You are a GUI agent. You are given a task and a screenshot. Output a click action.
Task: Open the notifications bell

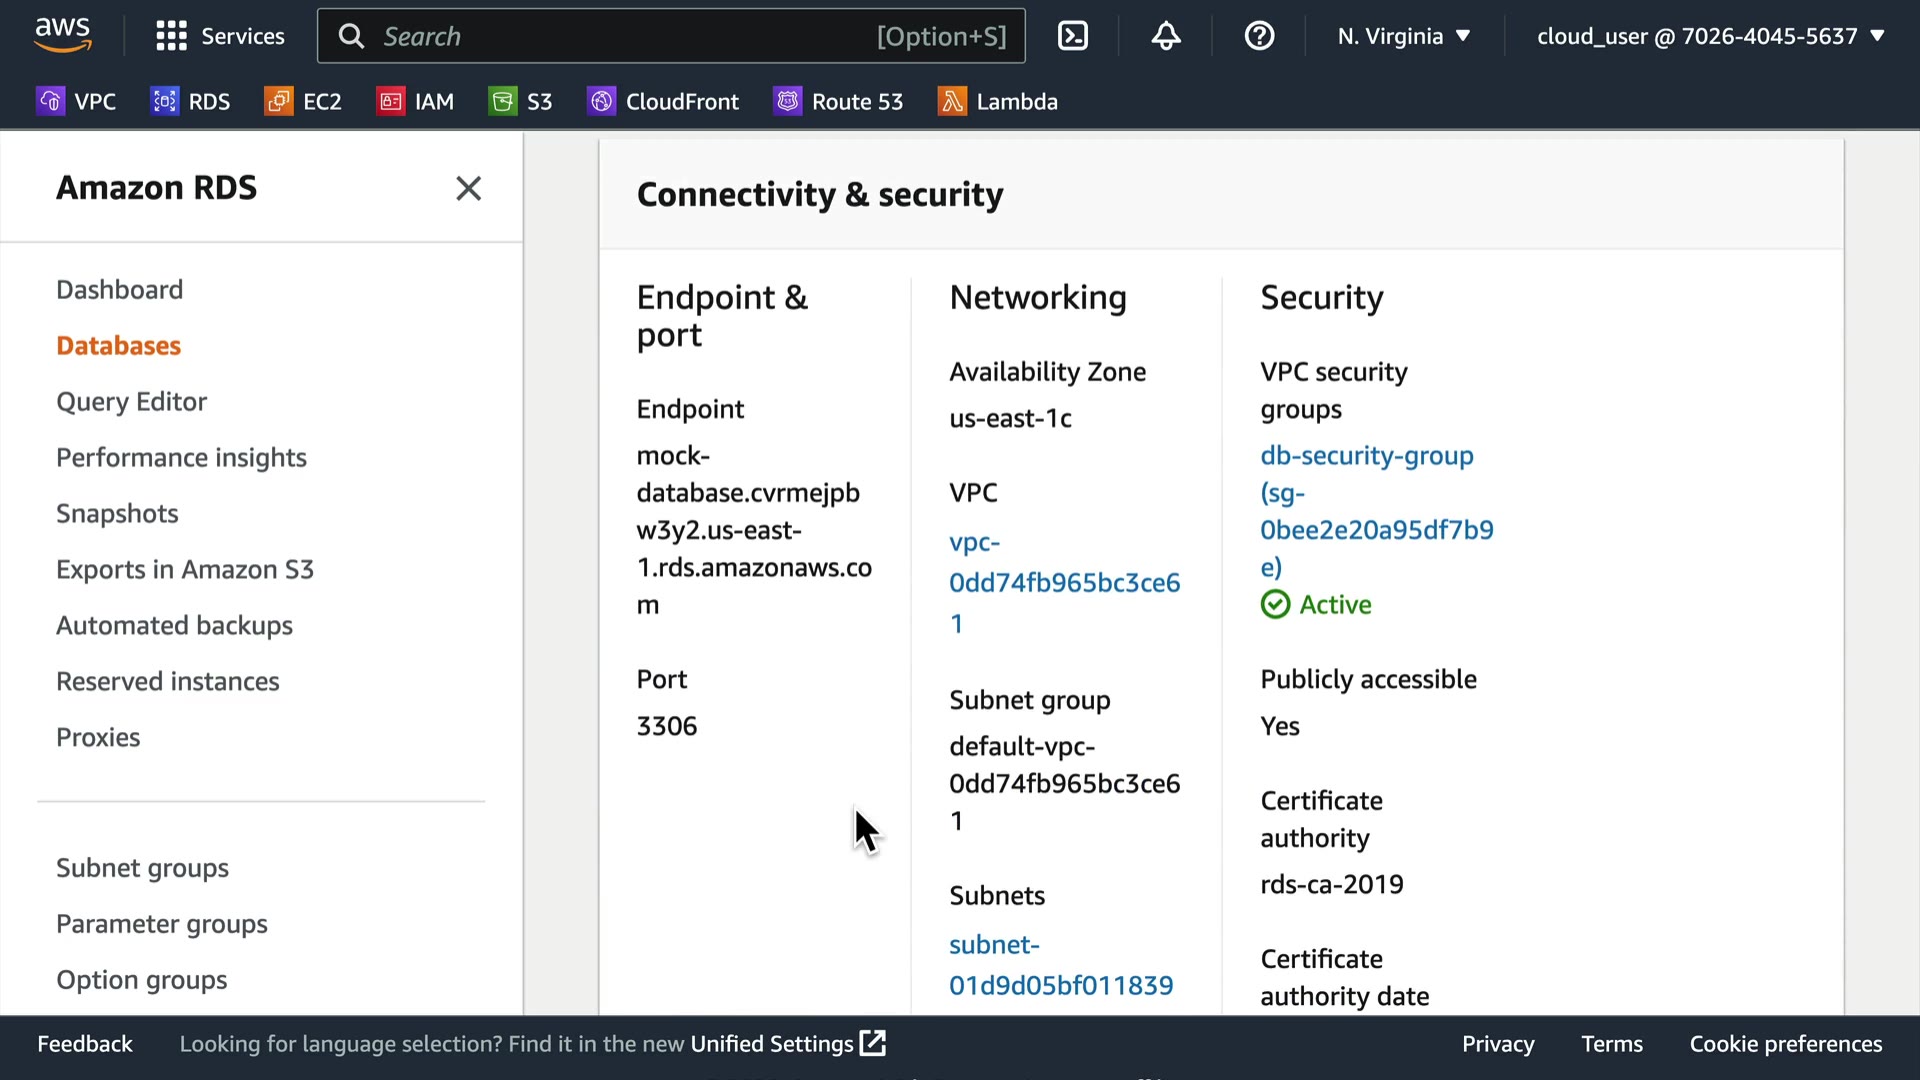pos(1166,37)
